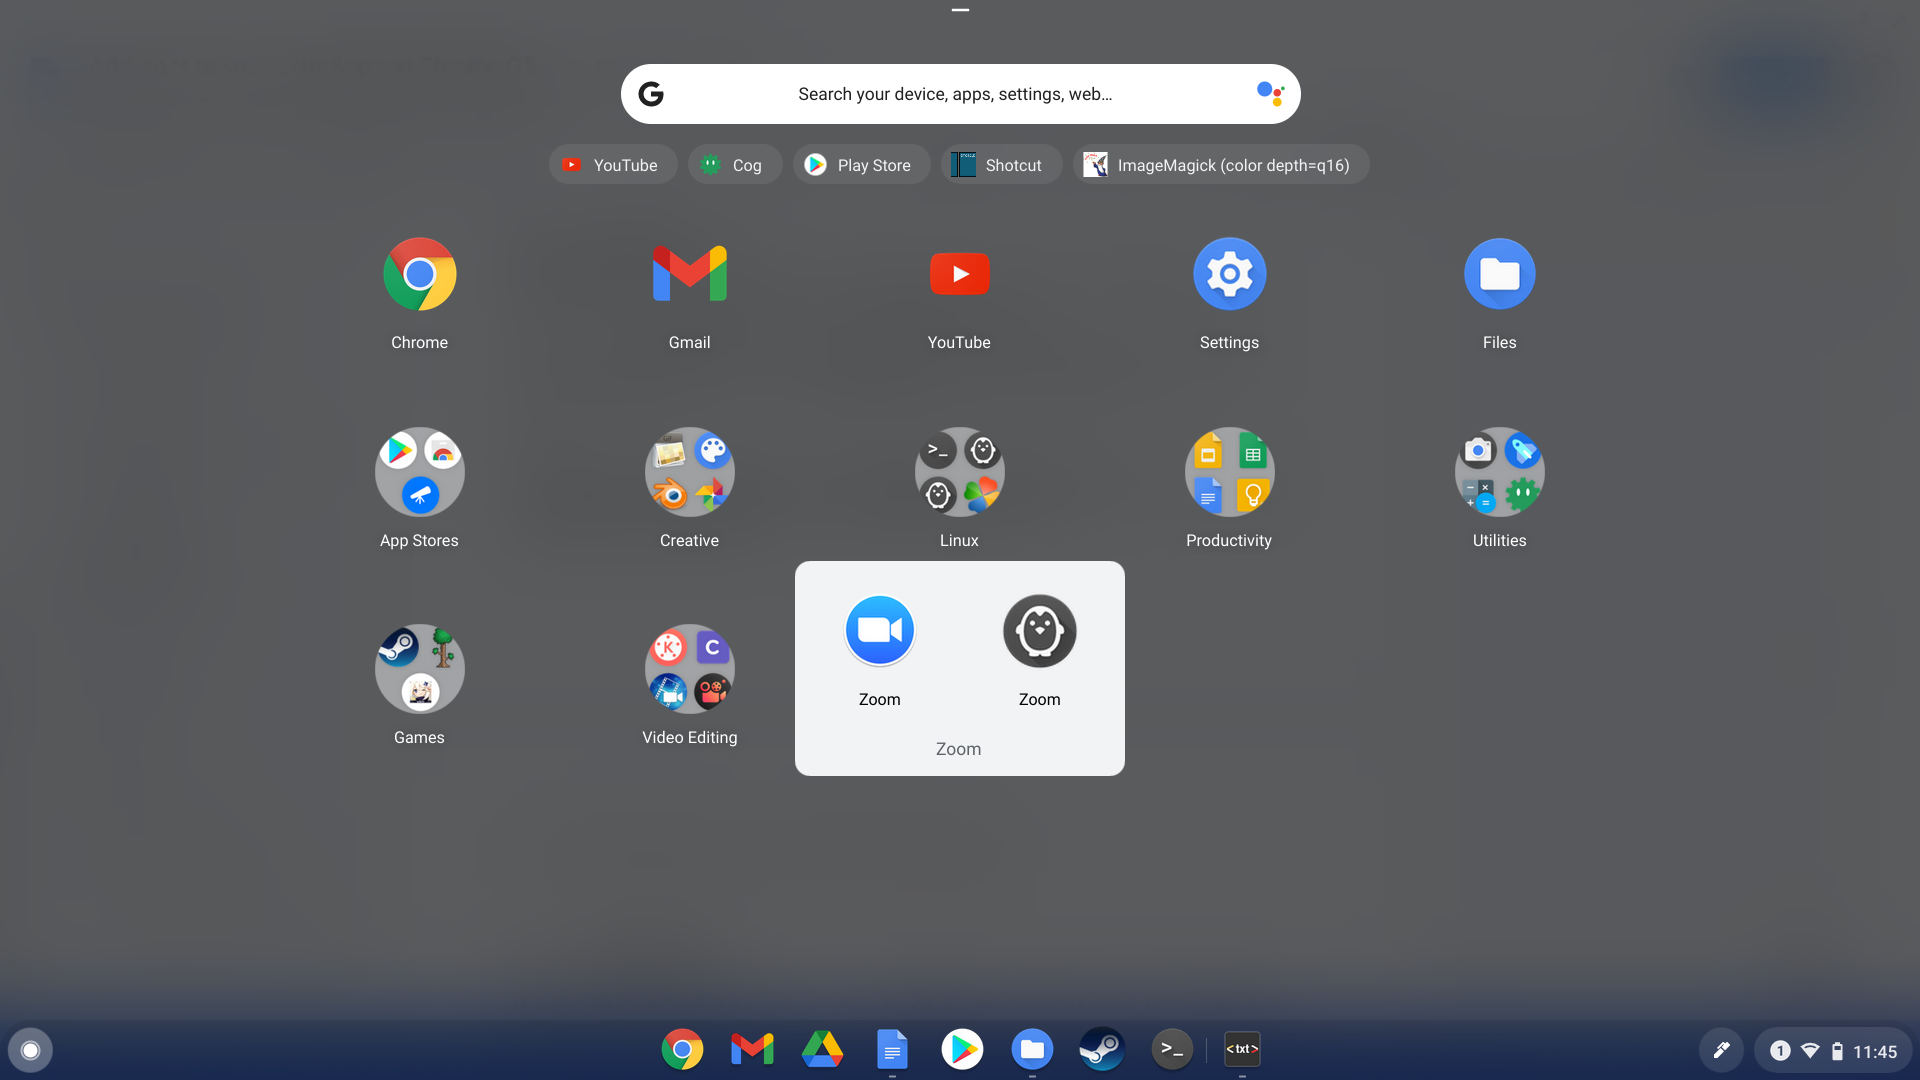This screenshot has height=1080, width=1920.
Task: Open the Play Store suggestion chip
Action: point(862,165)
